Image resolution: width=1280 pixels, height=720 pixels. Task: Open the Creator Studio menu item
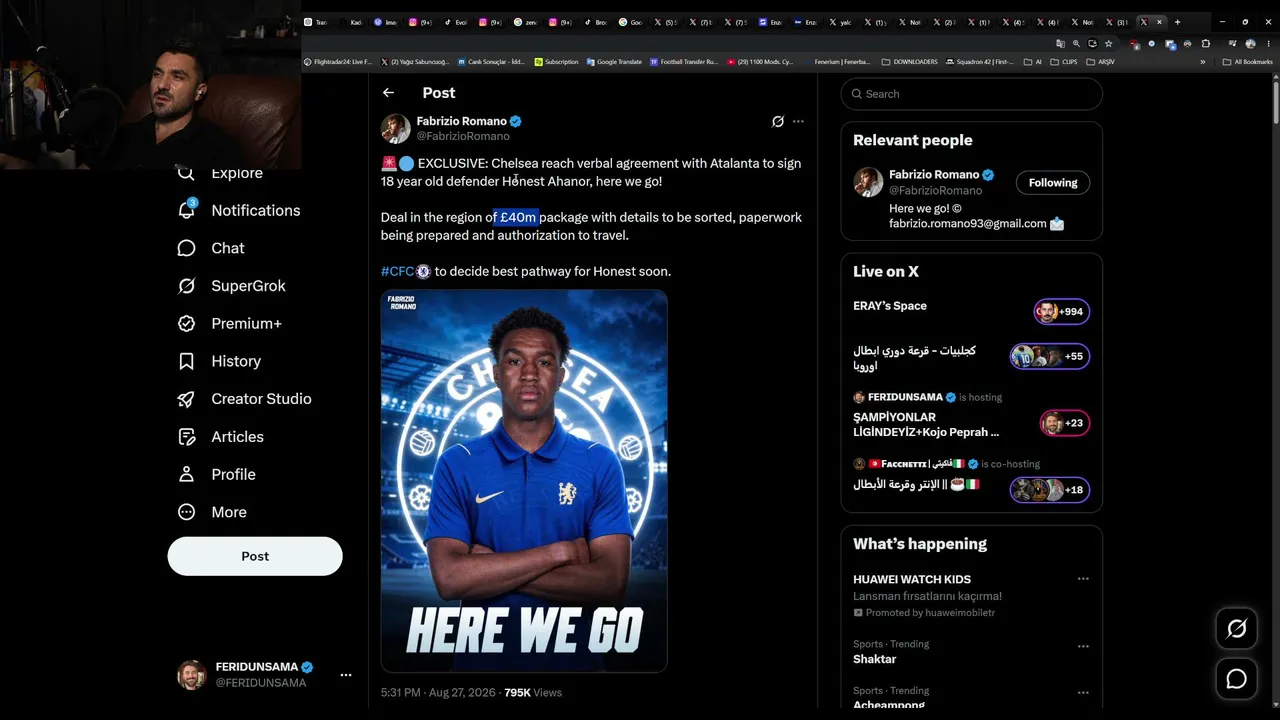[x=245, y=399]
